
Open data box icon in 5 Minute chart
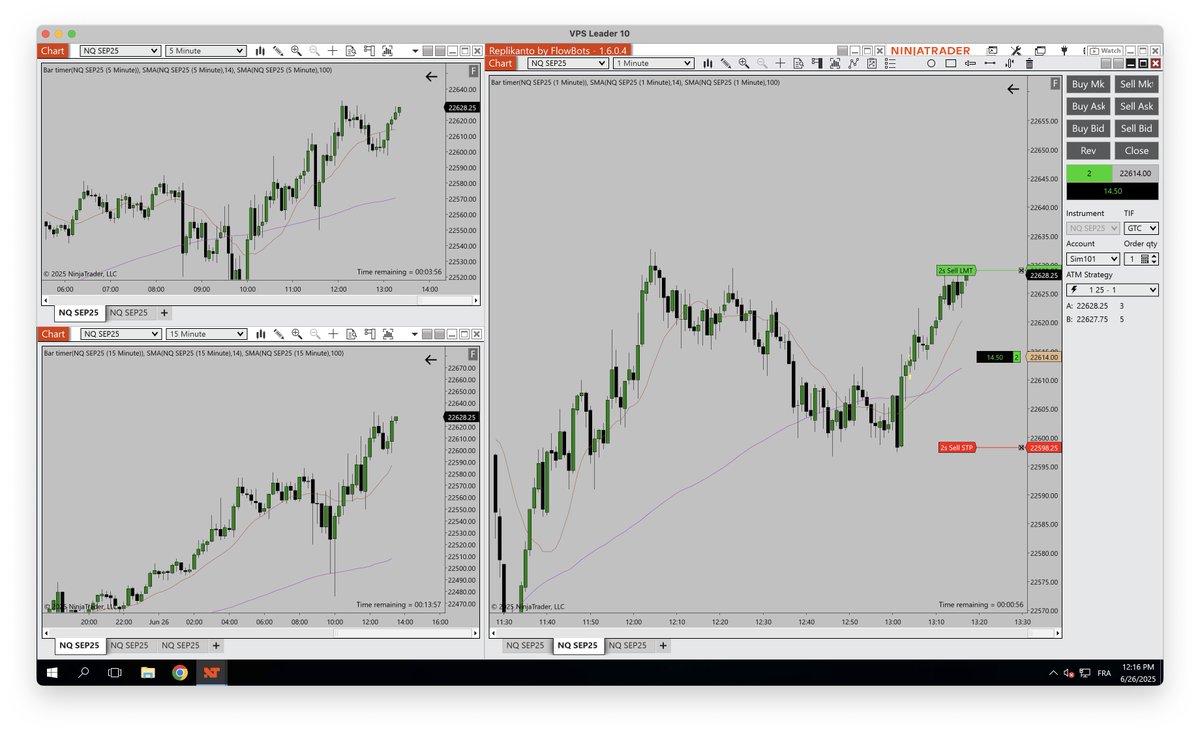(351, 50)
